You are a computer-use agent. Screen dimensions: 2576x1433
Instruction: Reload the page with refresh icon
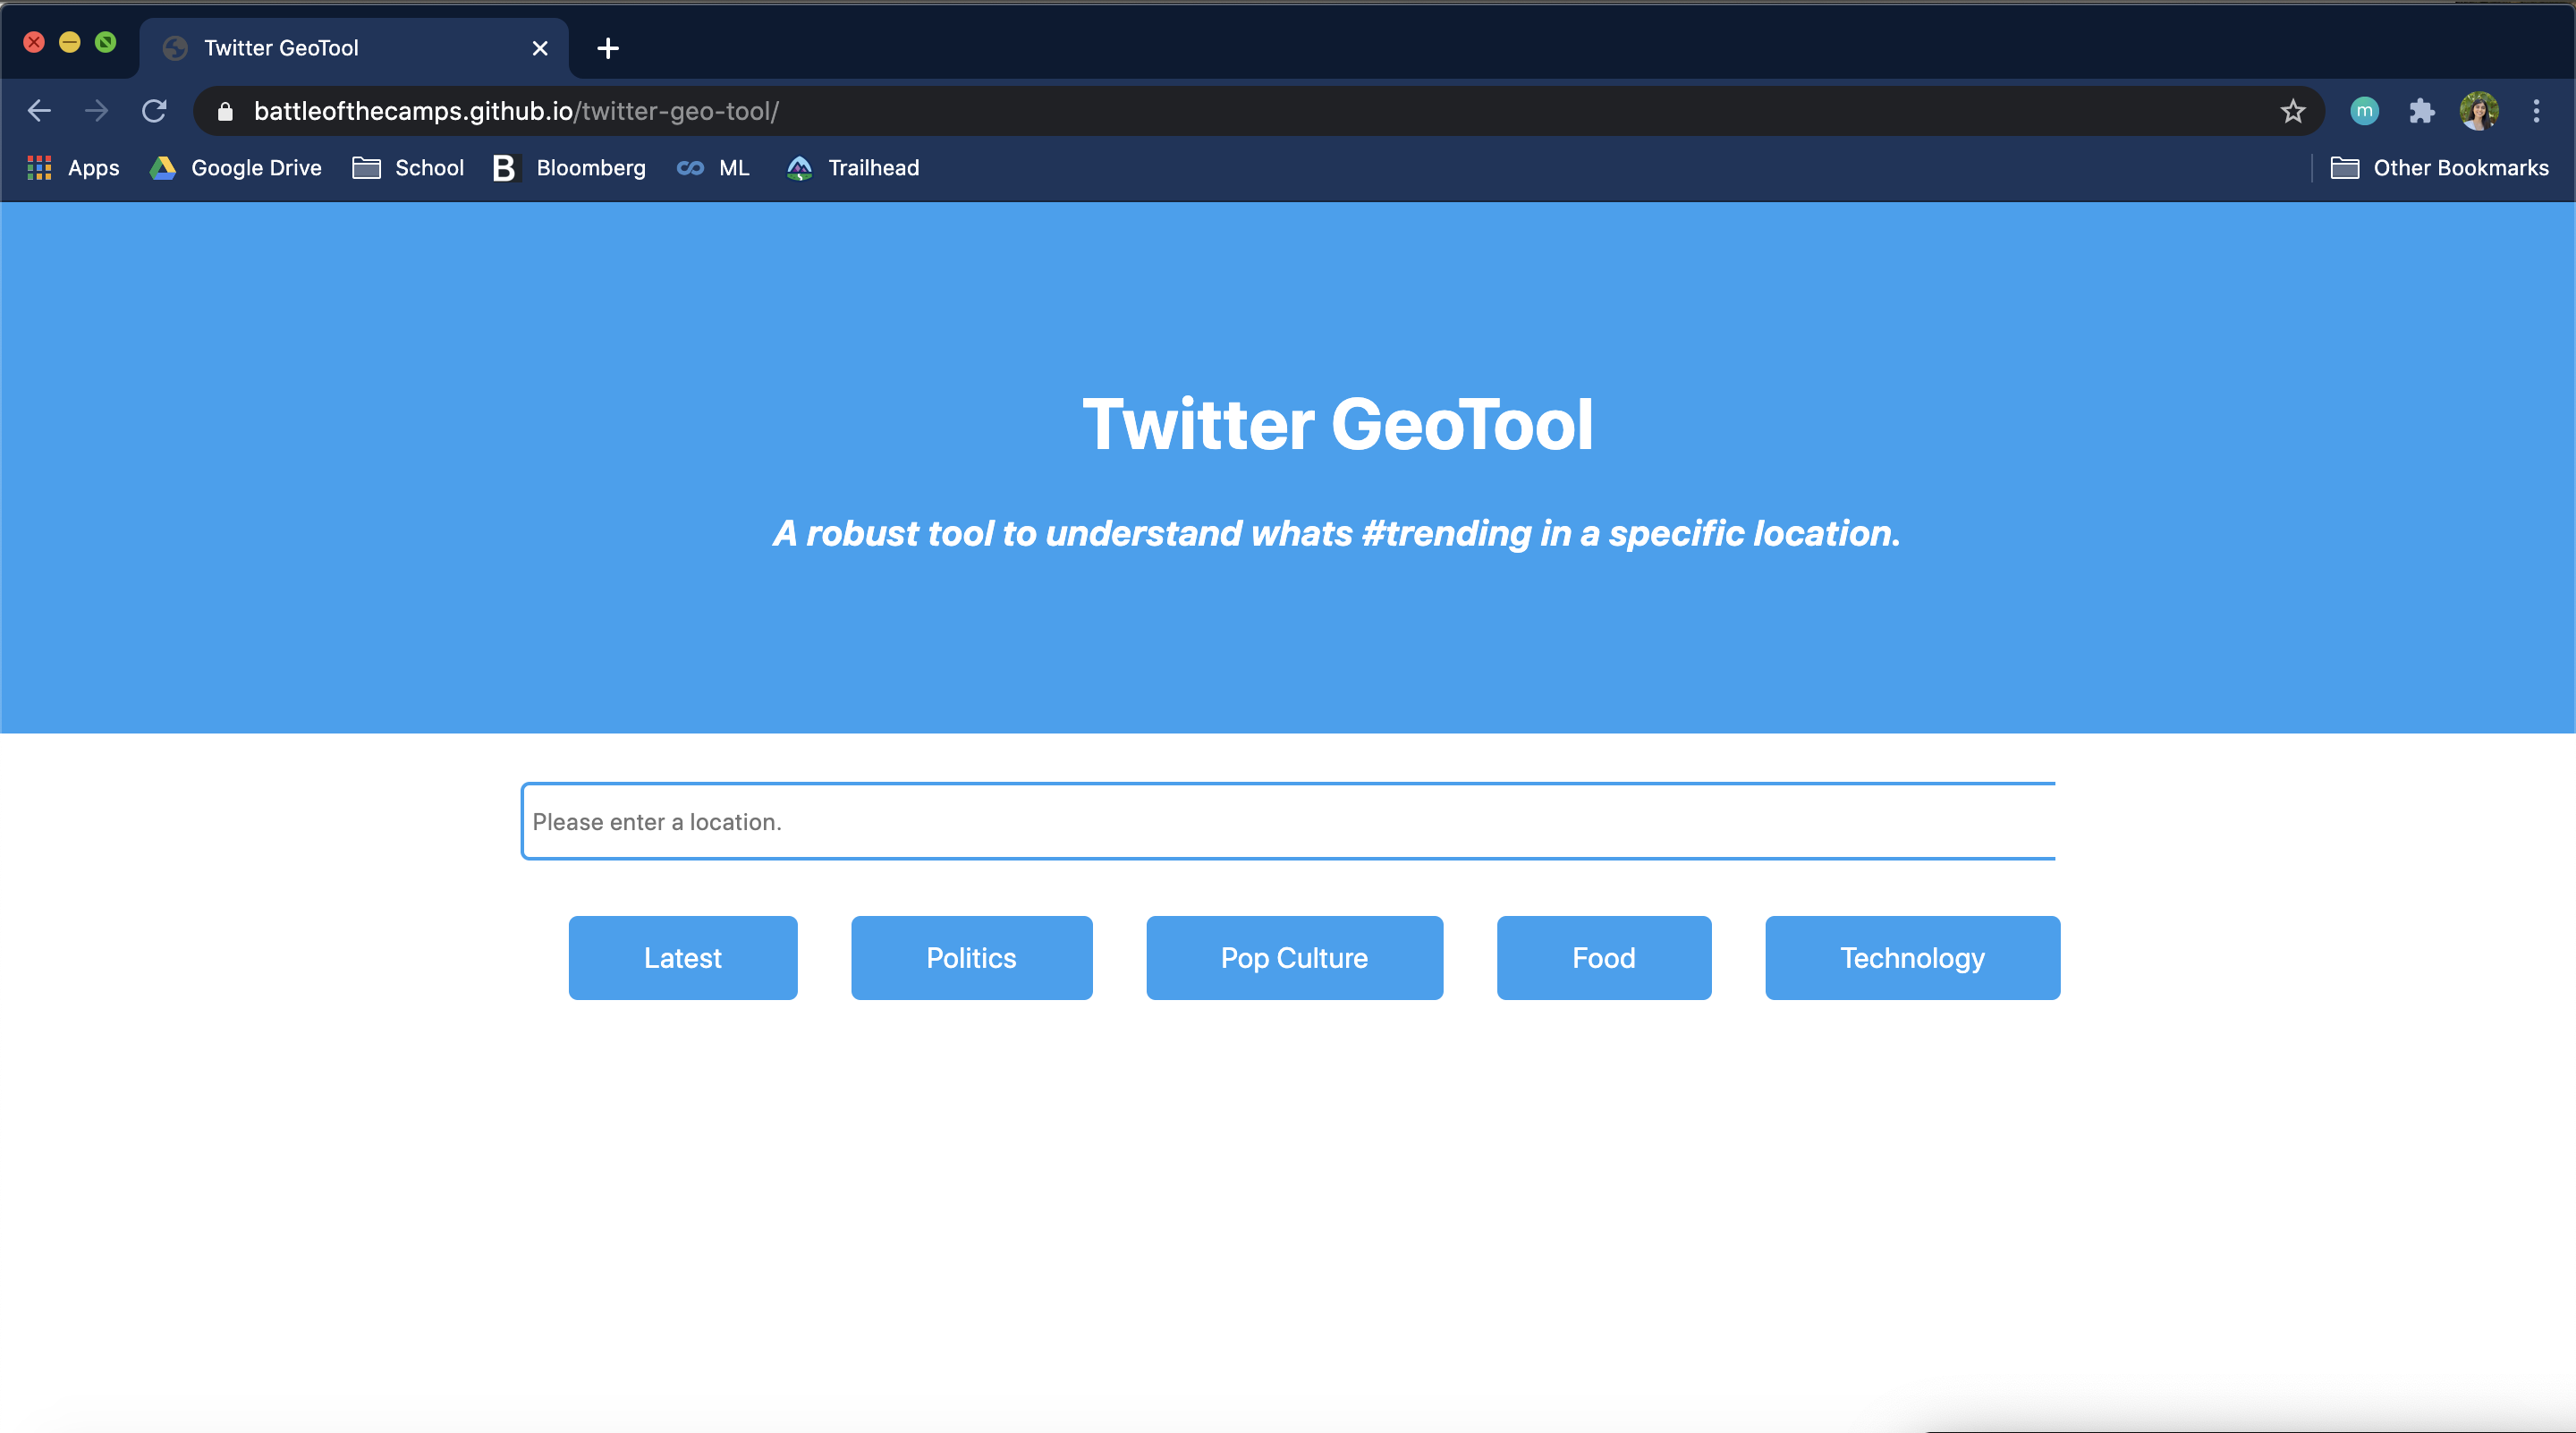point(154,111)
